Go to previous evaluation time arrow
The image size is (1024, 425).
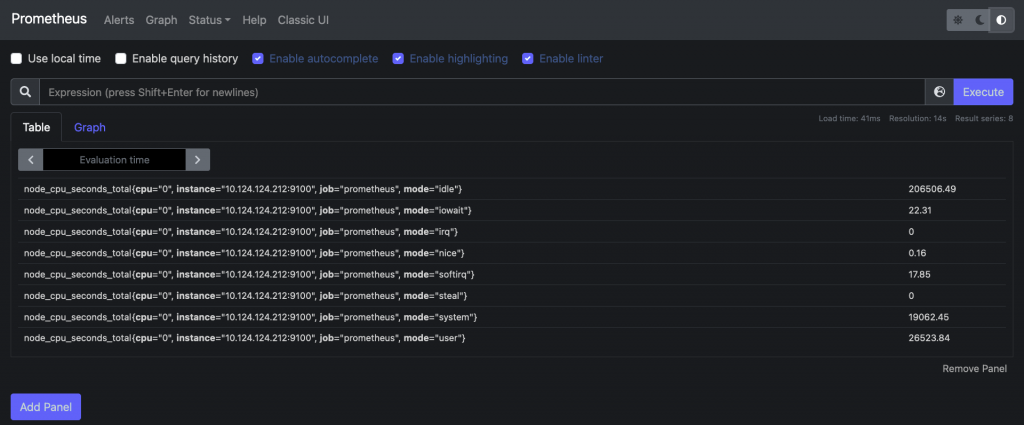31,159
